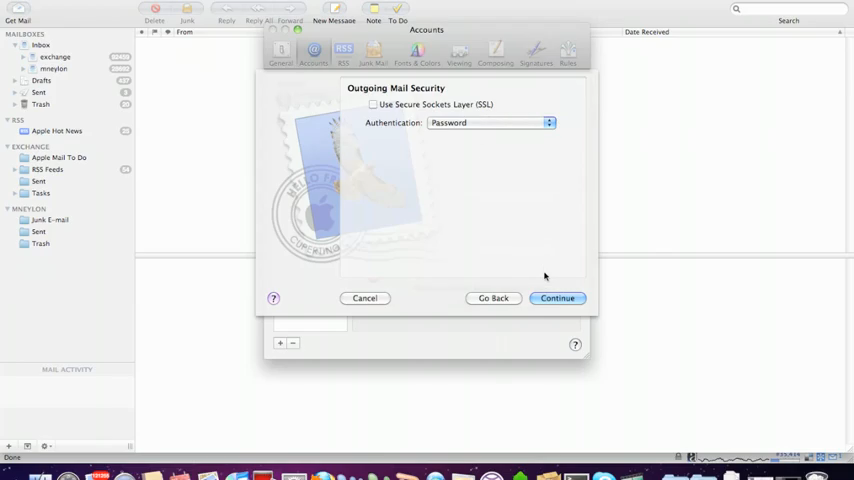Click the Delete toolbar icon
The width and height of the screenshot is (854, 480).
[x=155, y=8]
